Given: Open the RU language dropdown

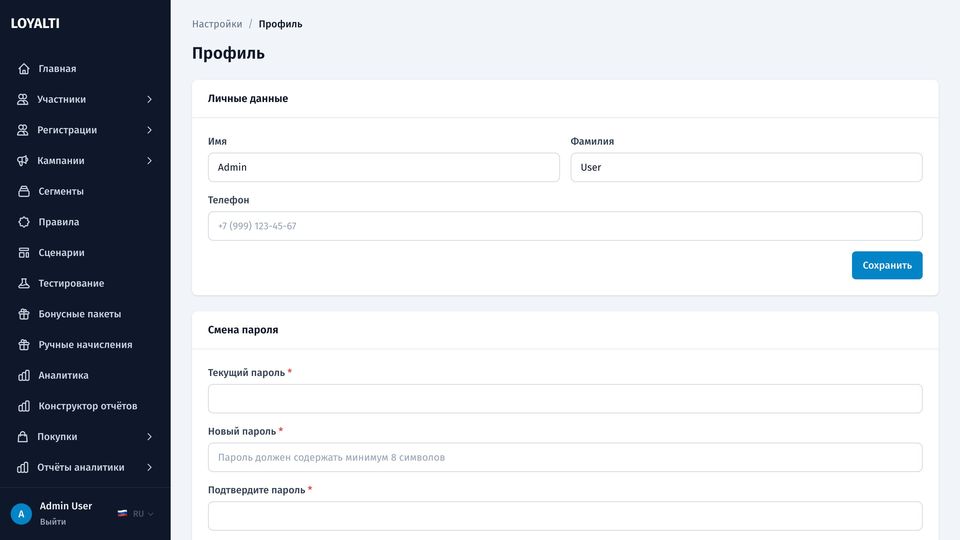Looking at the screenshot, I should pyautogui.click(x=135, y=514).
